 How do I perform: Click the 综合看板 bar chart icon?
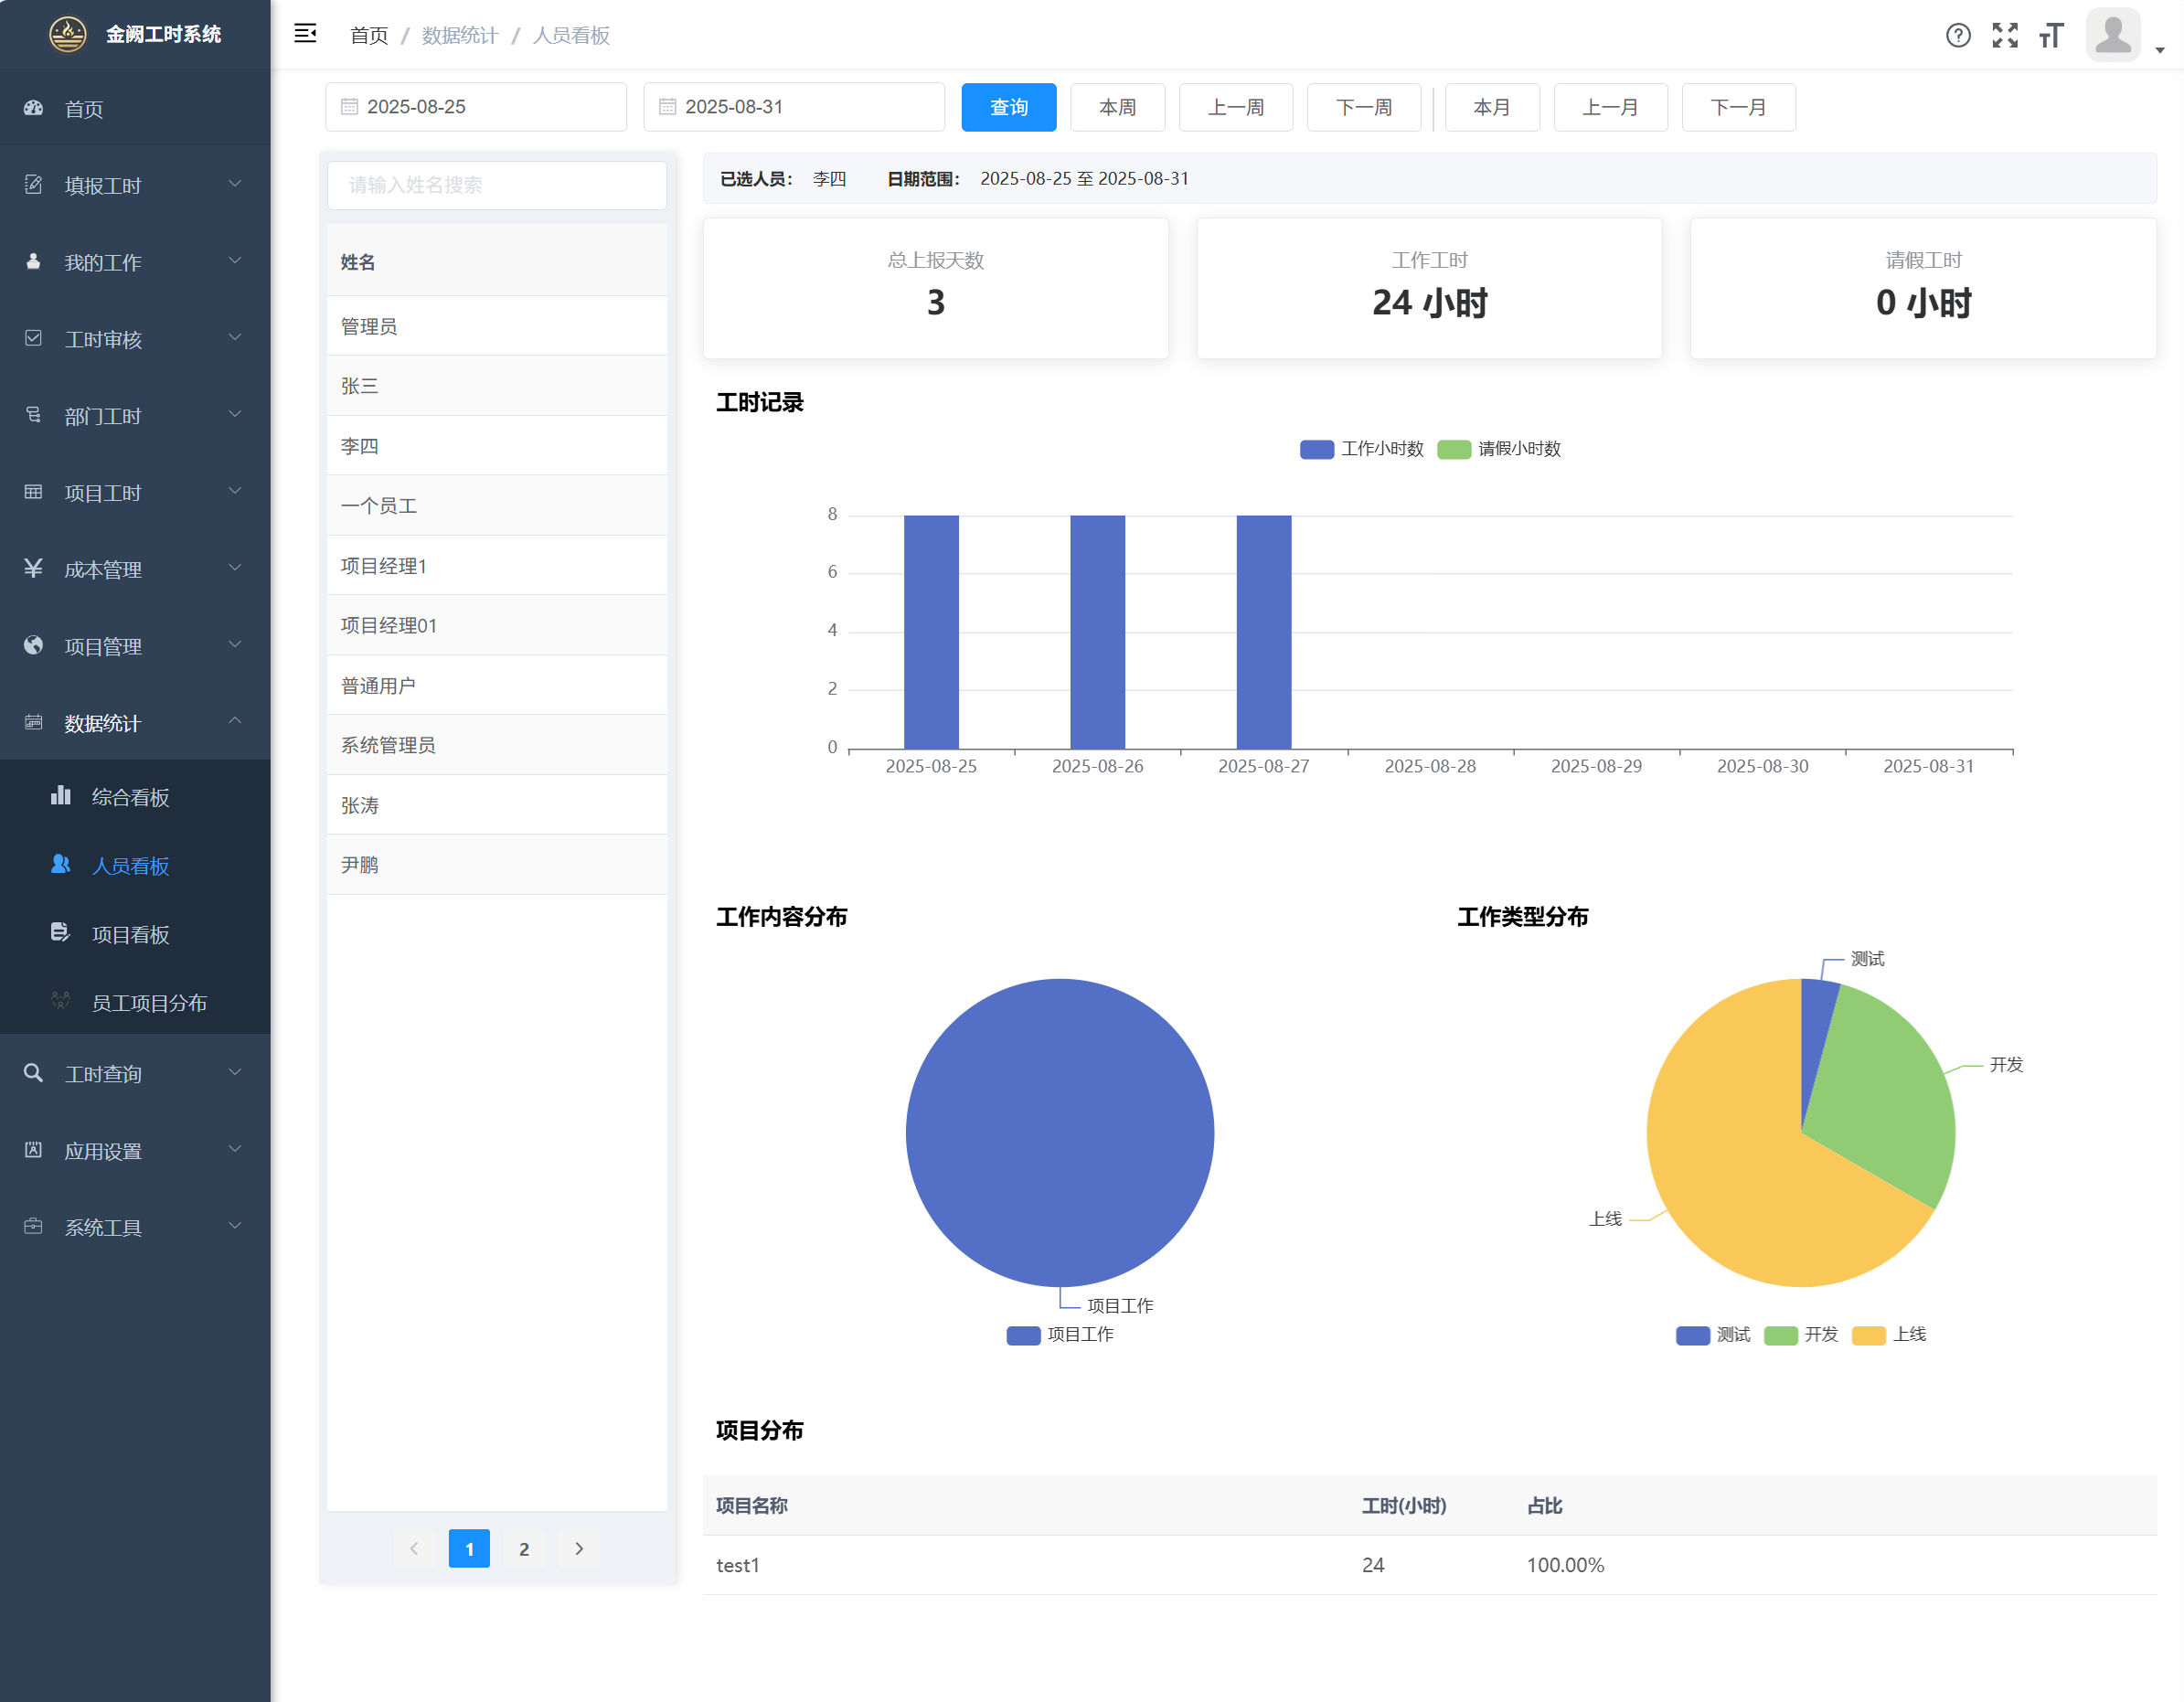[61, 796]
